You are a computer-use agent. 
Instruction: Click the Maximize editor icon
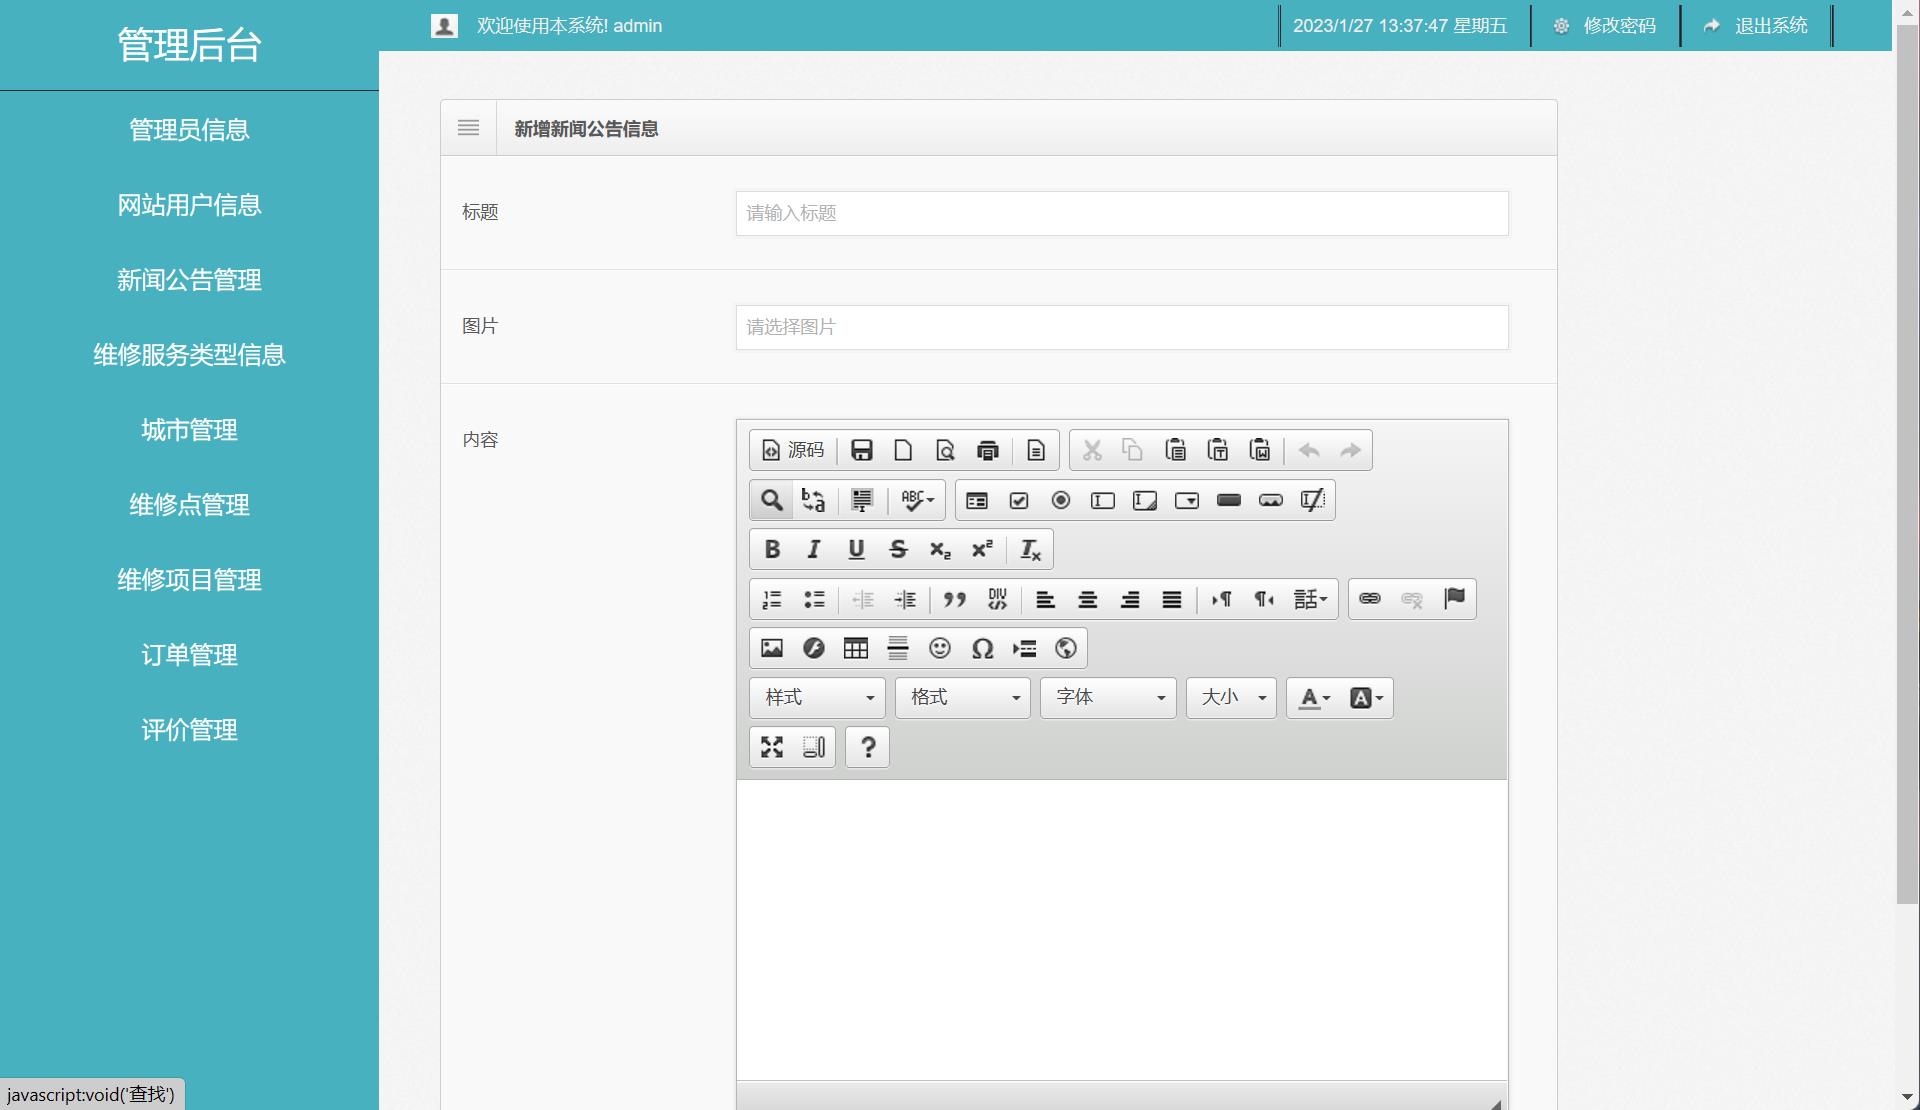pyautogui.click(x=771, y=747)
